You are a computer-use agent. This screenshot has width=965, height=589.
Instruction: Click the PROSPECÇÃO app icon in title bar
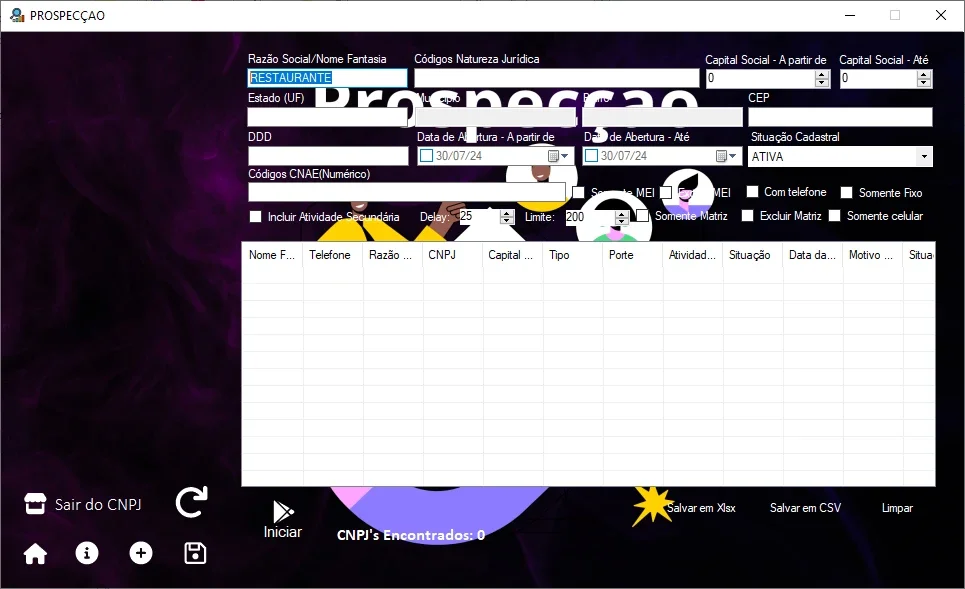[17, 15]
